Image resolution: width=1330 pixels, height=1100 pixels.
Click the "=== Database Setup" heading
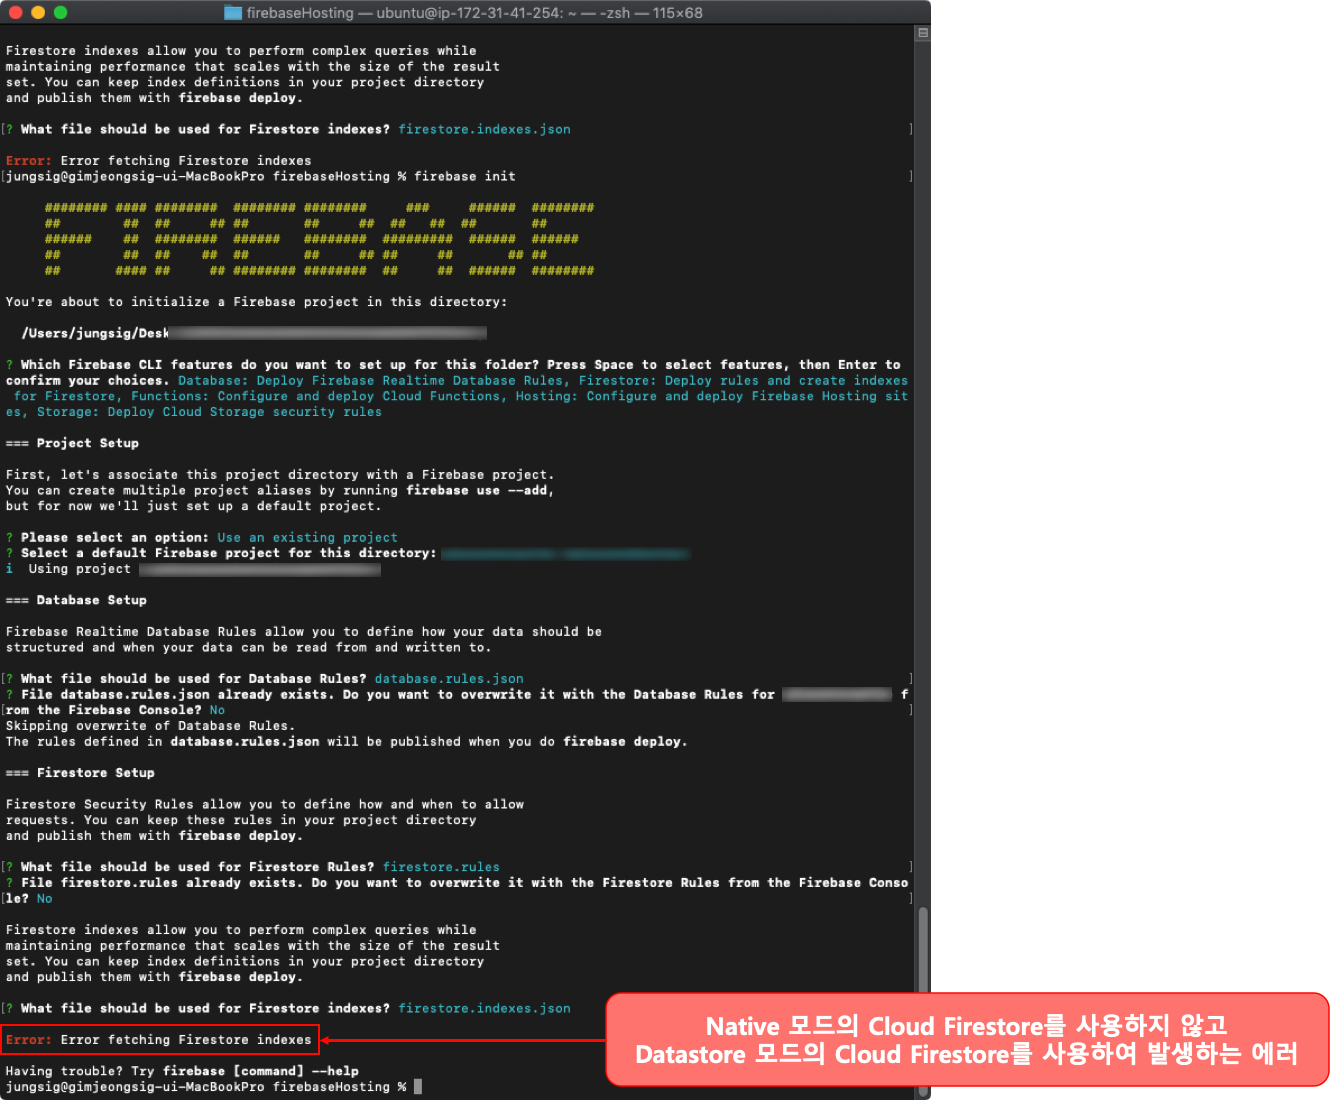pyautogui.click(x=76, y=600)
